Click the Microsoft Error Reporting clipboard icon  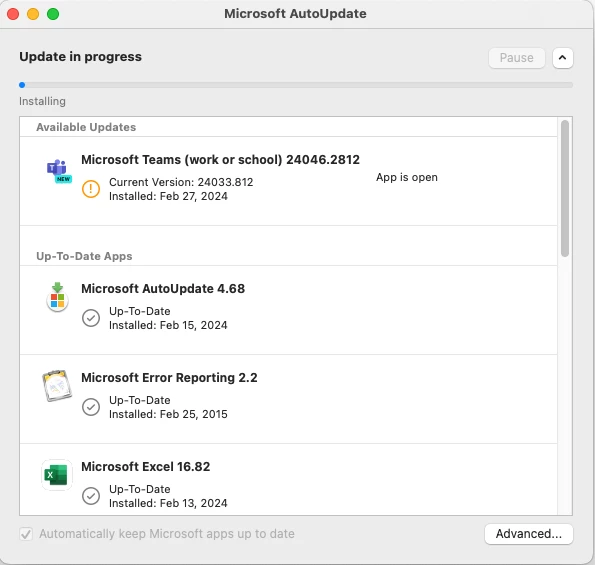pyautogui.click(x=57, y=386)
